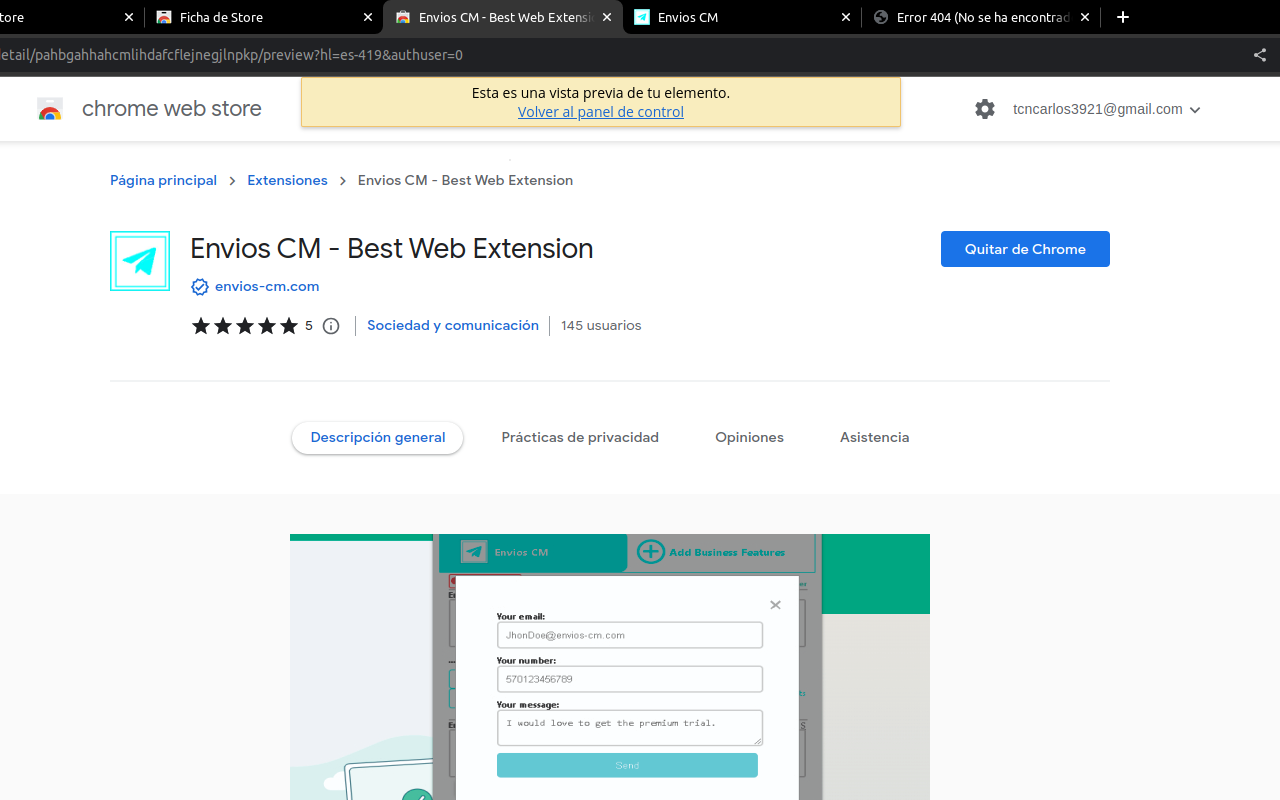This screenshot has width=1280, height=800.
Task: Select the Asistencia tab
Action: pos(874,437)
